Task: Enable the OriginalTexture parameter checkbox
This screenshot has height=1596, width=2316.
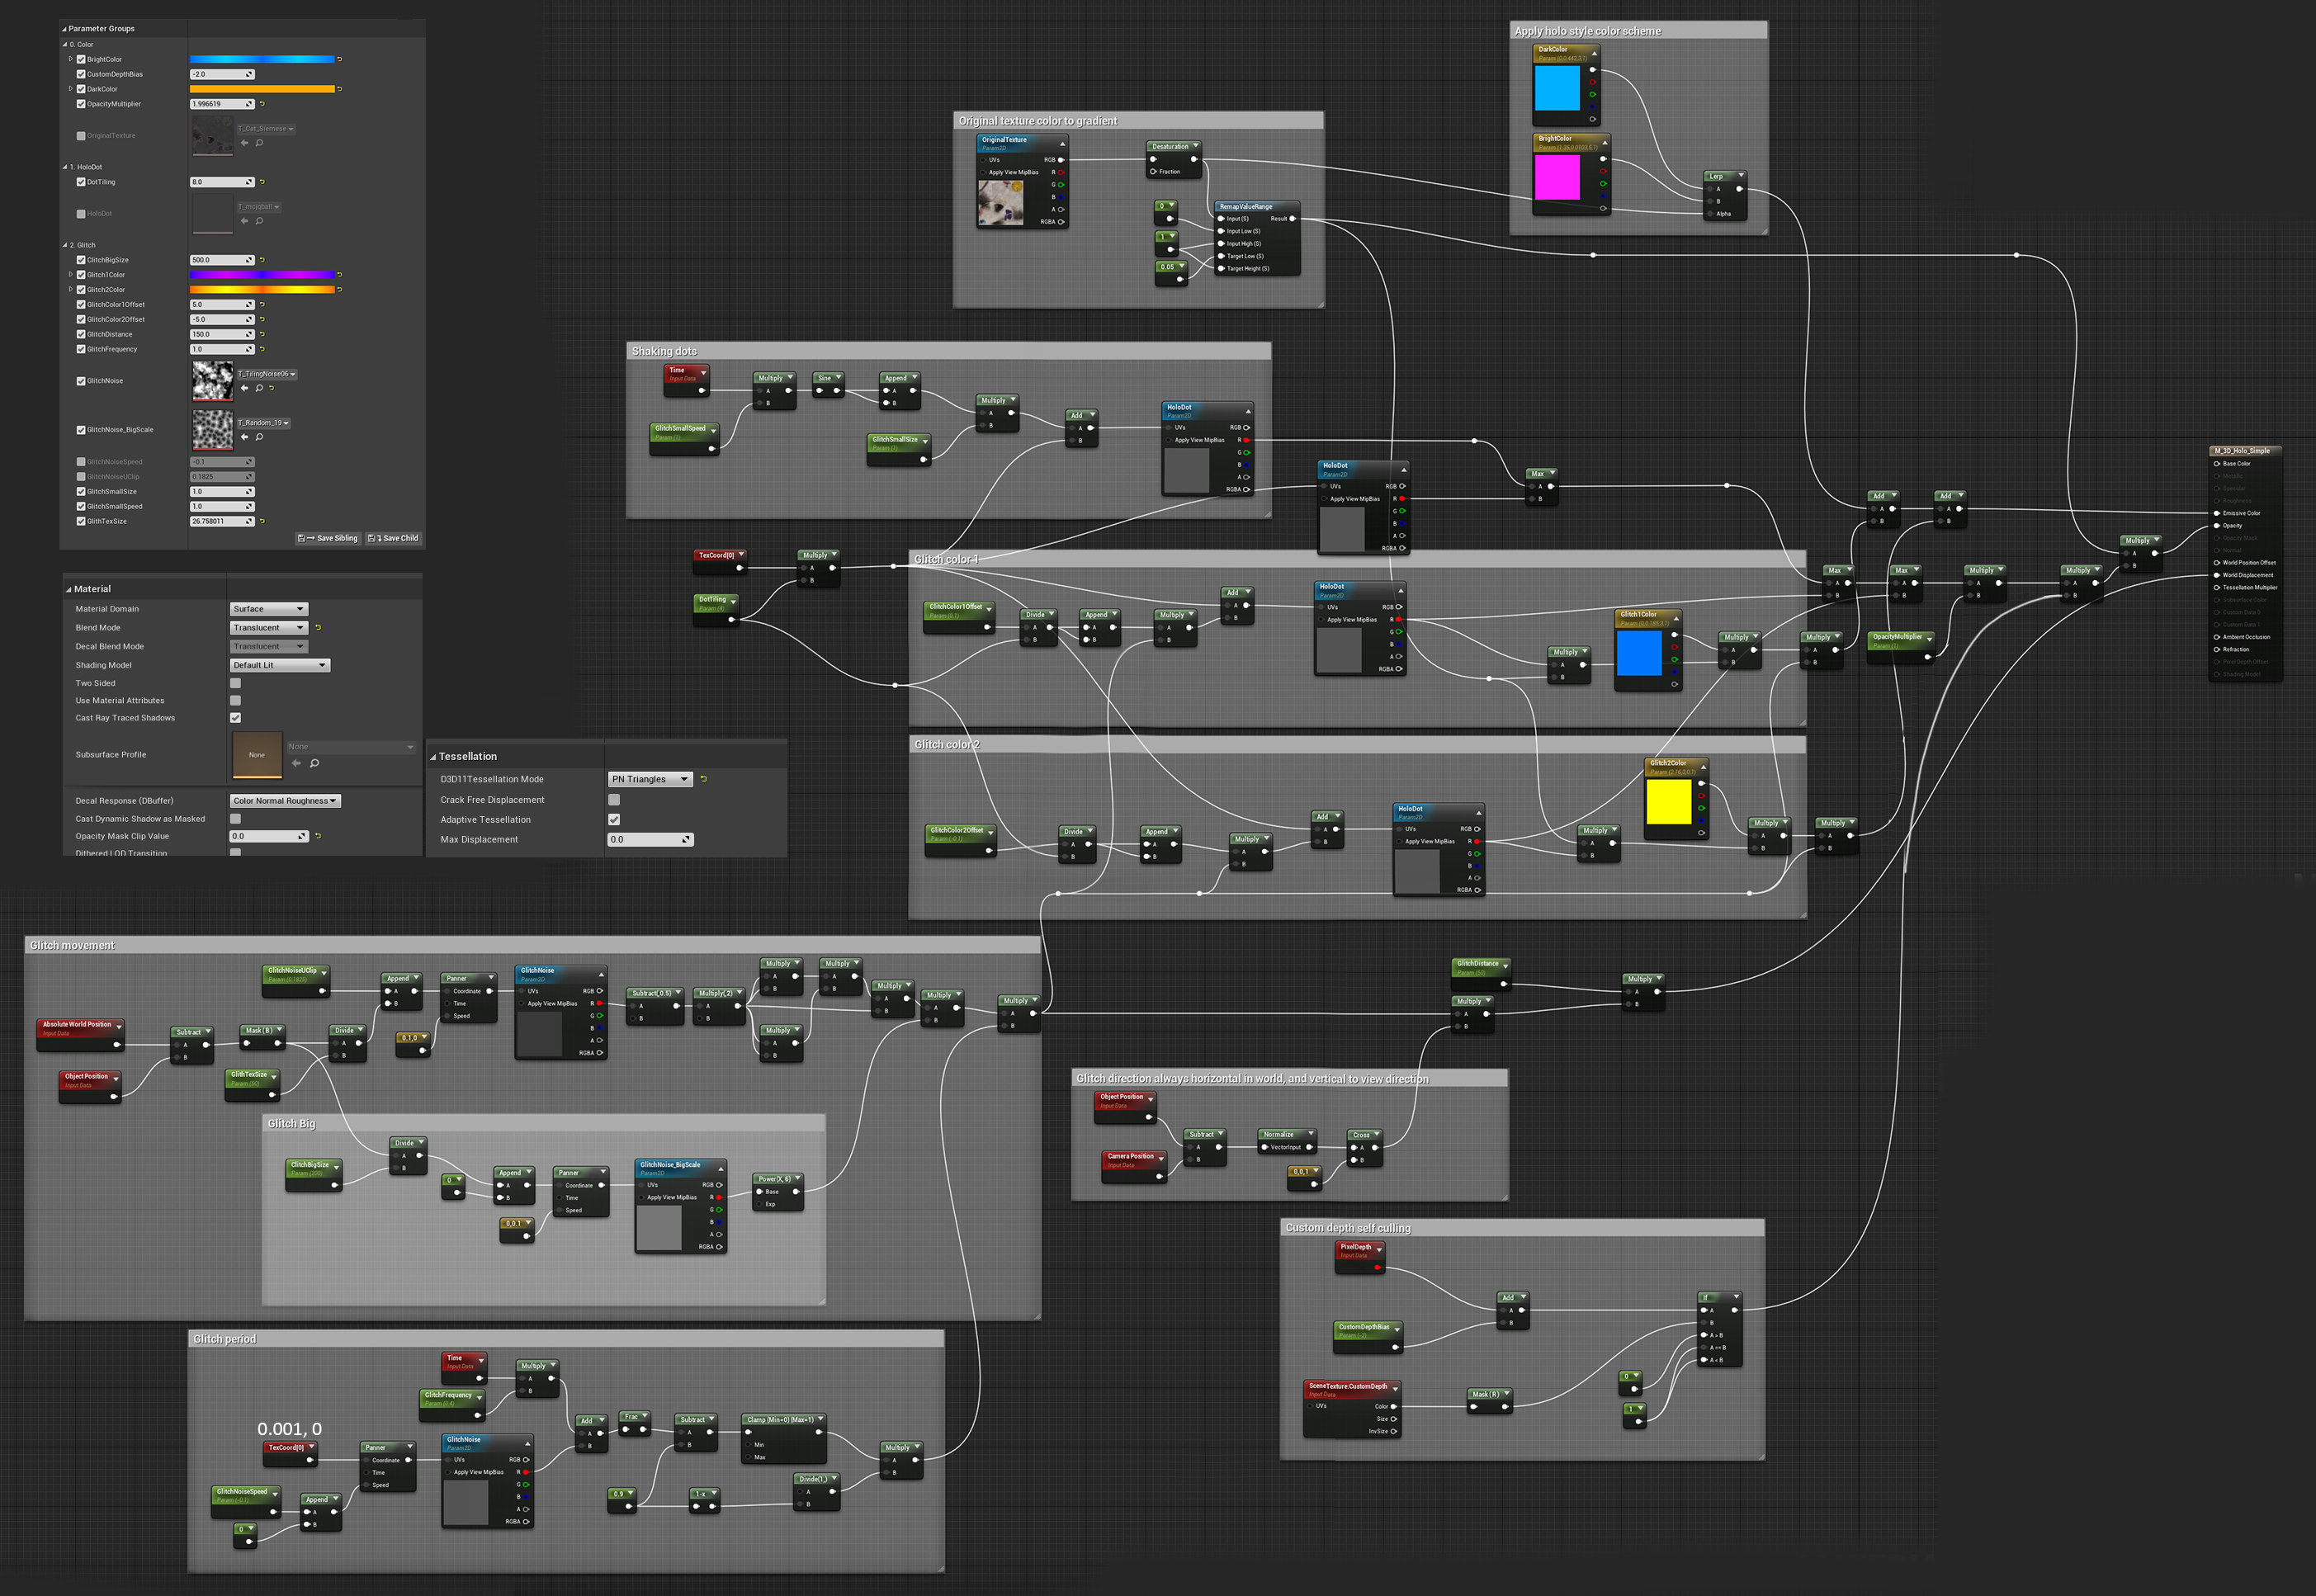Action: (81, 136)
